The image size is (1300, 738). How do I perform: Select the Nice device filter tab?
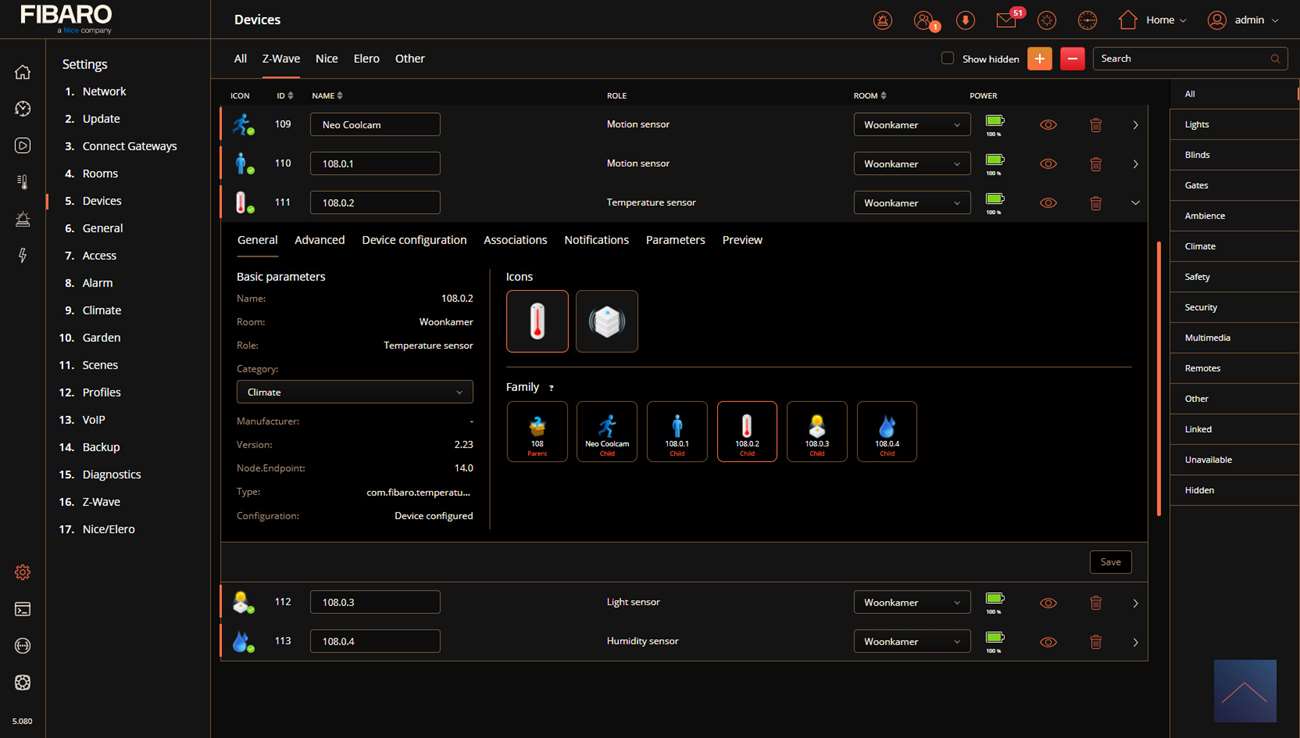[x=326, y=59]
